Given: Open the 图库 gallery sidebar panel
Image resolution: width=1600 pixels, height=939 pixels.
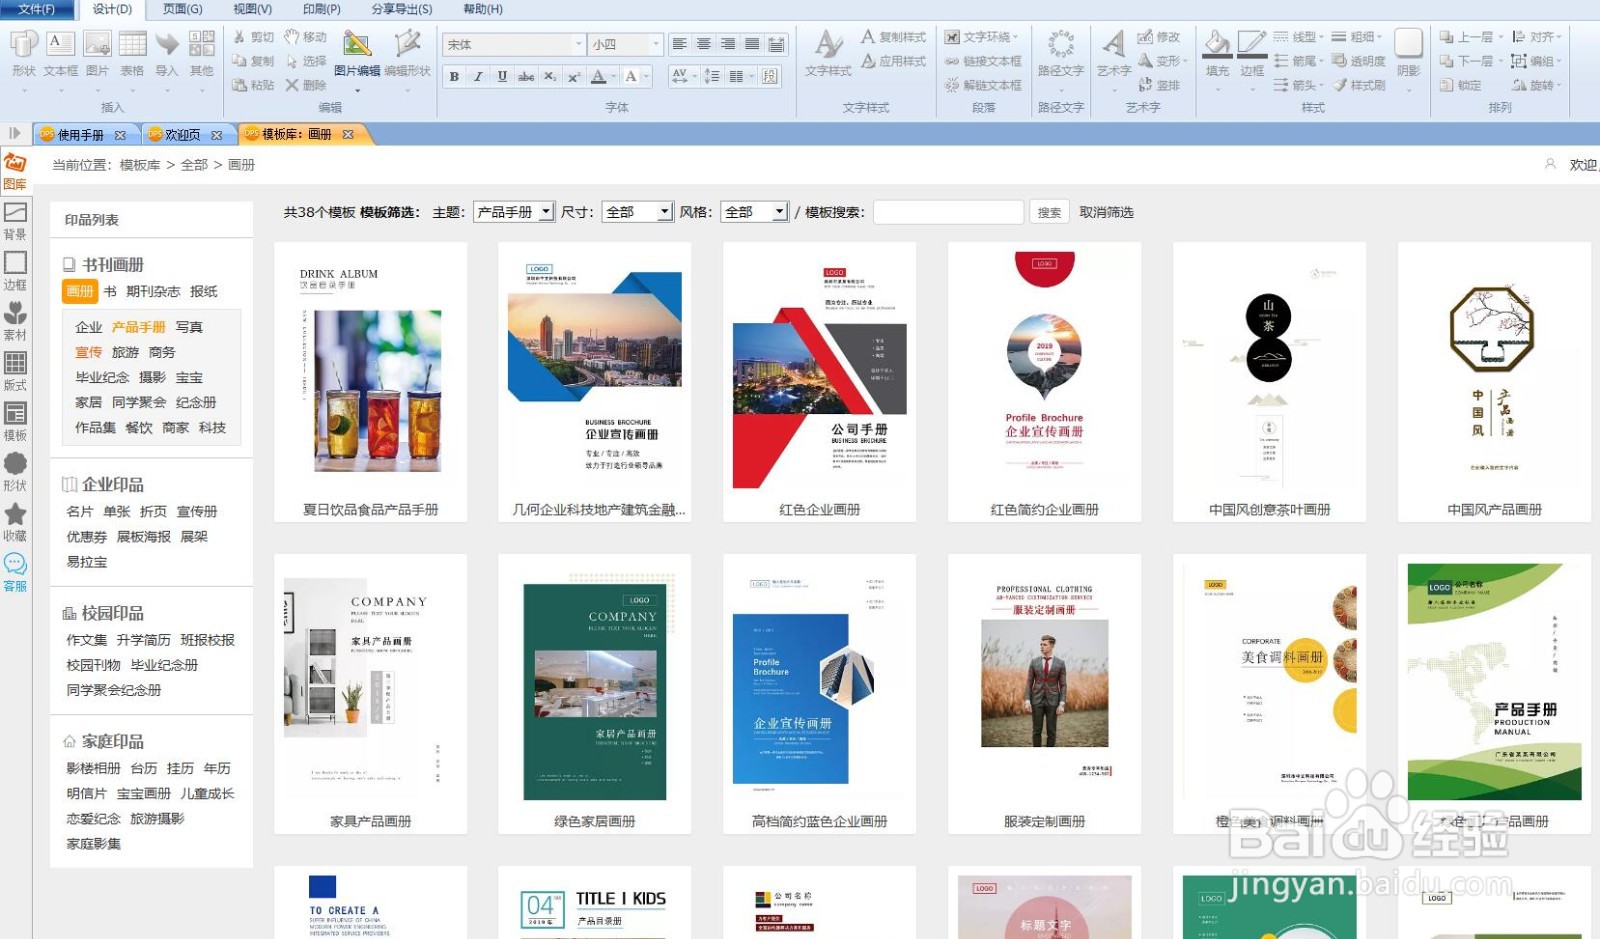Looking at the screenshot, I should tap(15, 171).
